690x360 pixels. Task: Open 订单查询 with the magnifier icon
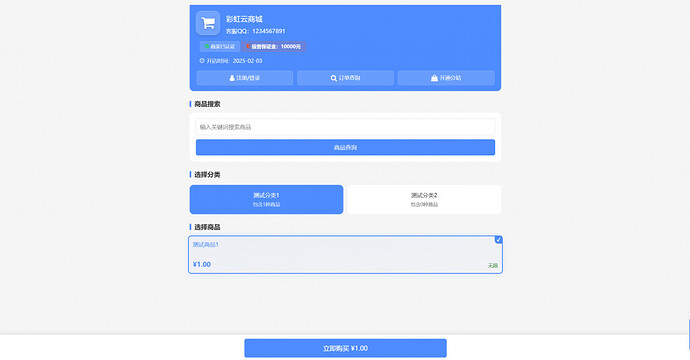[345, 78]
